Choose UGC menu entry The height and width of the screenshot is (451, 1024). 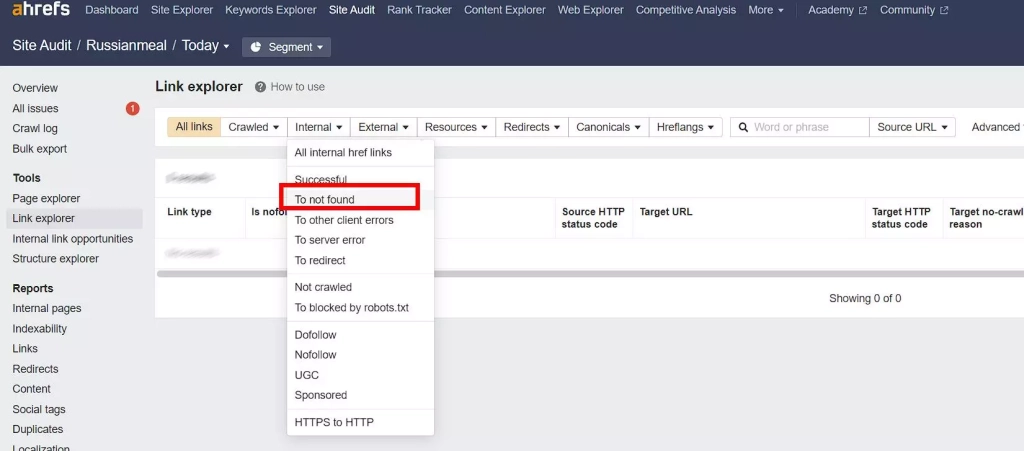pos(360,375)
